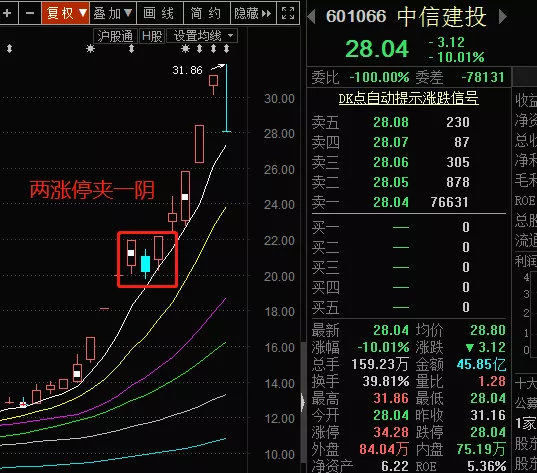Click the H股 tag
The height and width of the screenshot is (473, 537).
pos(152,36)
